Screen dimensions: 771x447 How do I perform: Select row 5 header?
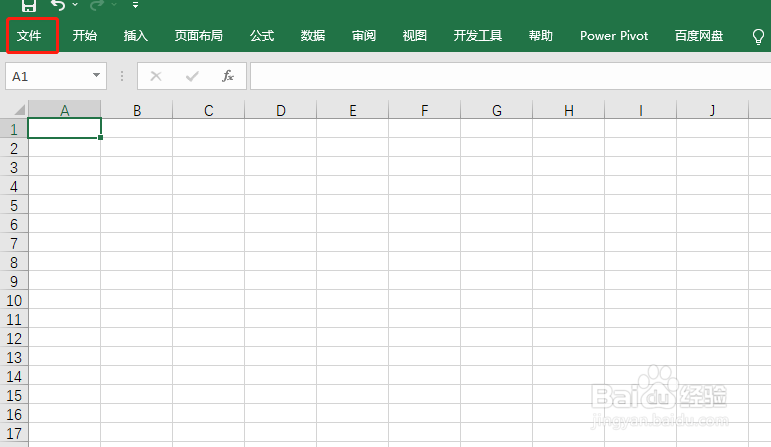click(x=14, y=206)
